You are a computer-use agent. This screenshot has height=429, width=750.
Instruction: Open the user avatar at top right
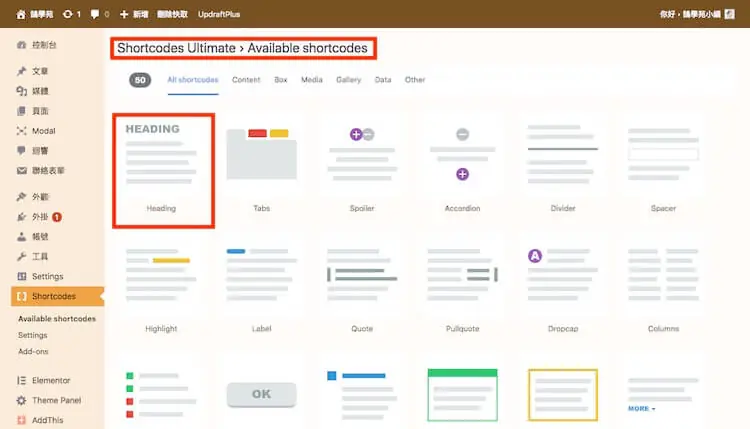(729, 14)
